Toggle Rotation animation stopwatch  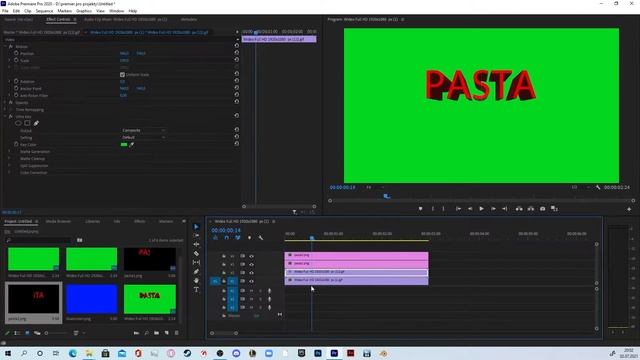point(16,81)
